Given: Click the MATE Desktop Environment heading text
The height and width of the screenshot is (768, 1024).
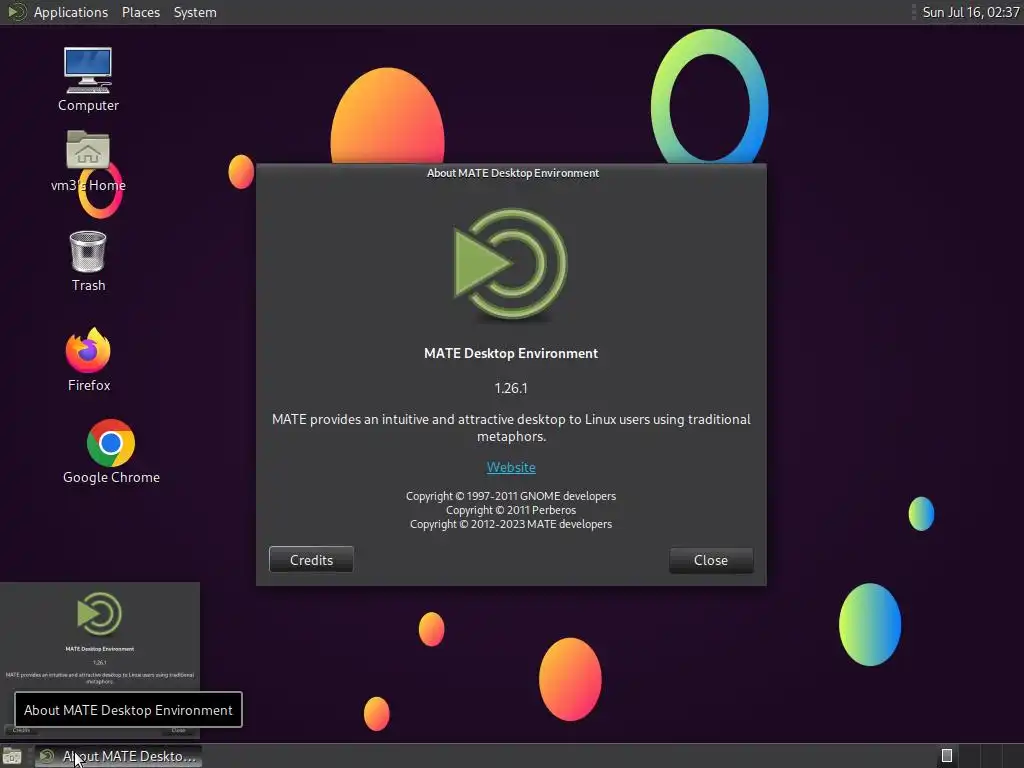Looking at the screenshot, I should click(x=511, y=353).
